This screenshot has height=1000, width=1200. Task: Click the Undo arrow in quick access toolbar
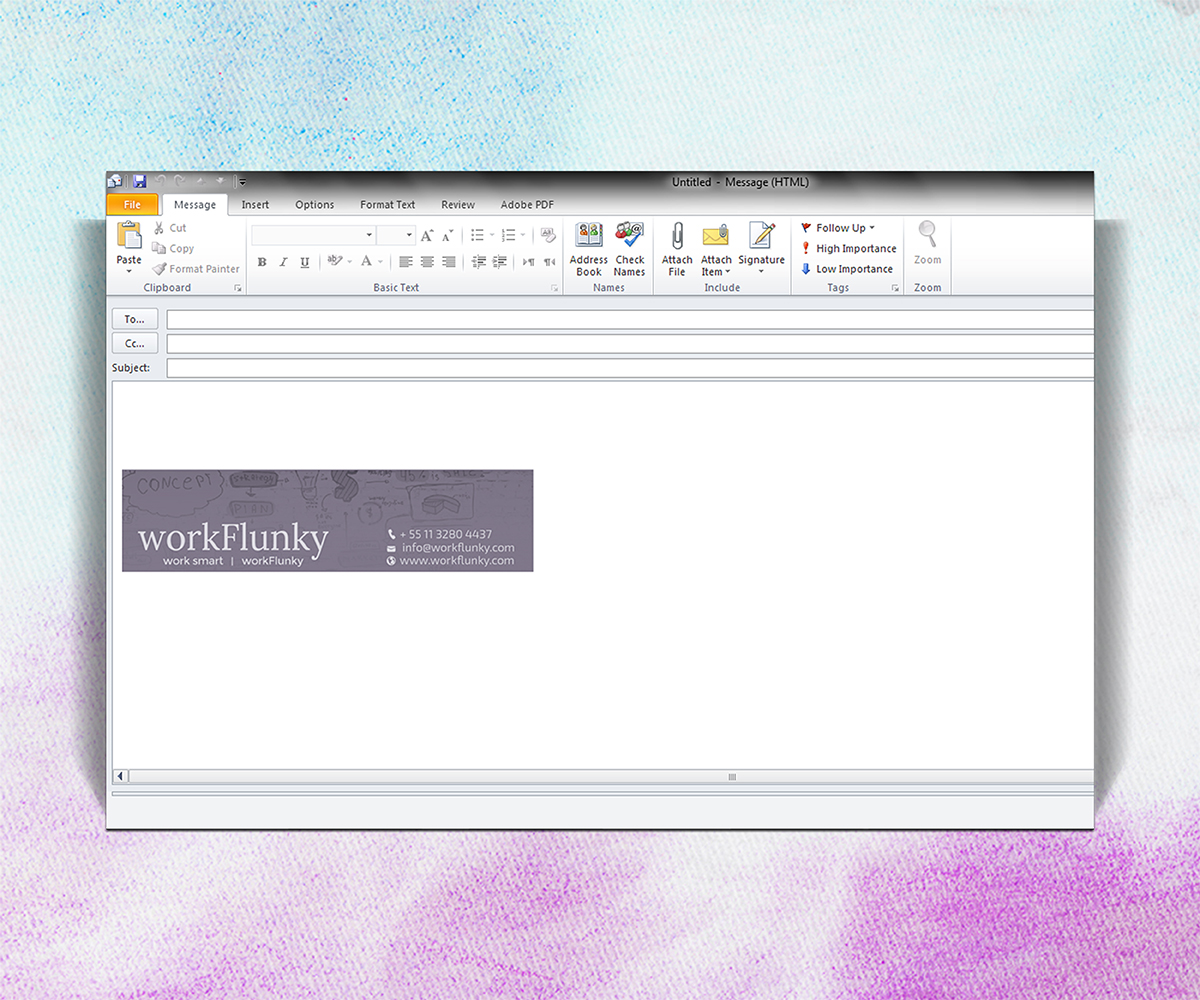(161, 181)
